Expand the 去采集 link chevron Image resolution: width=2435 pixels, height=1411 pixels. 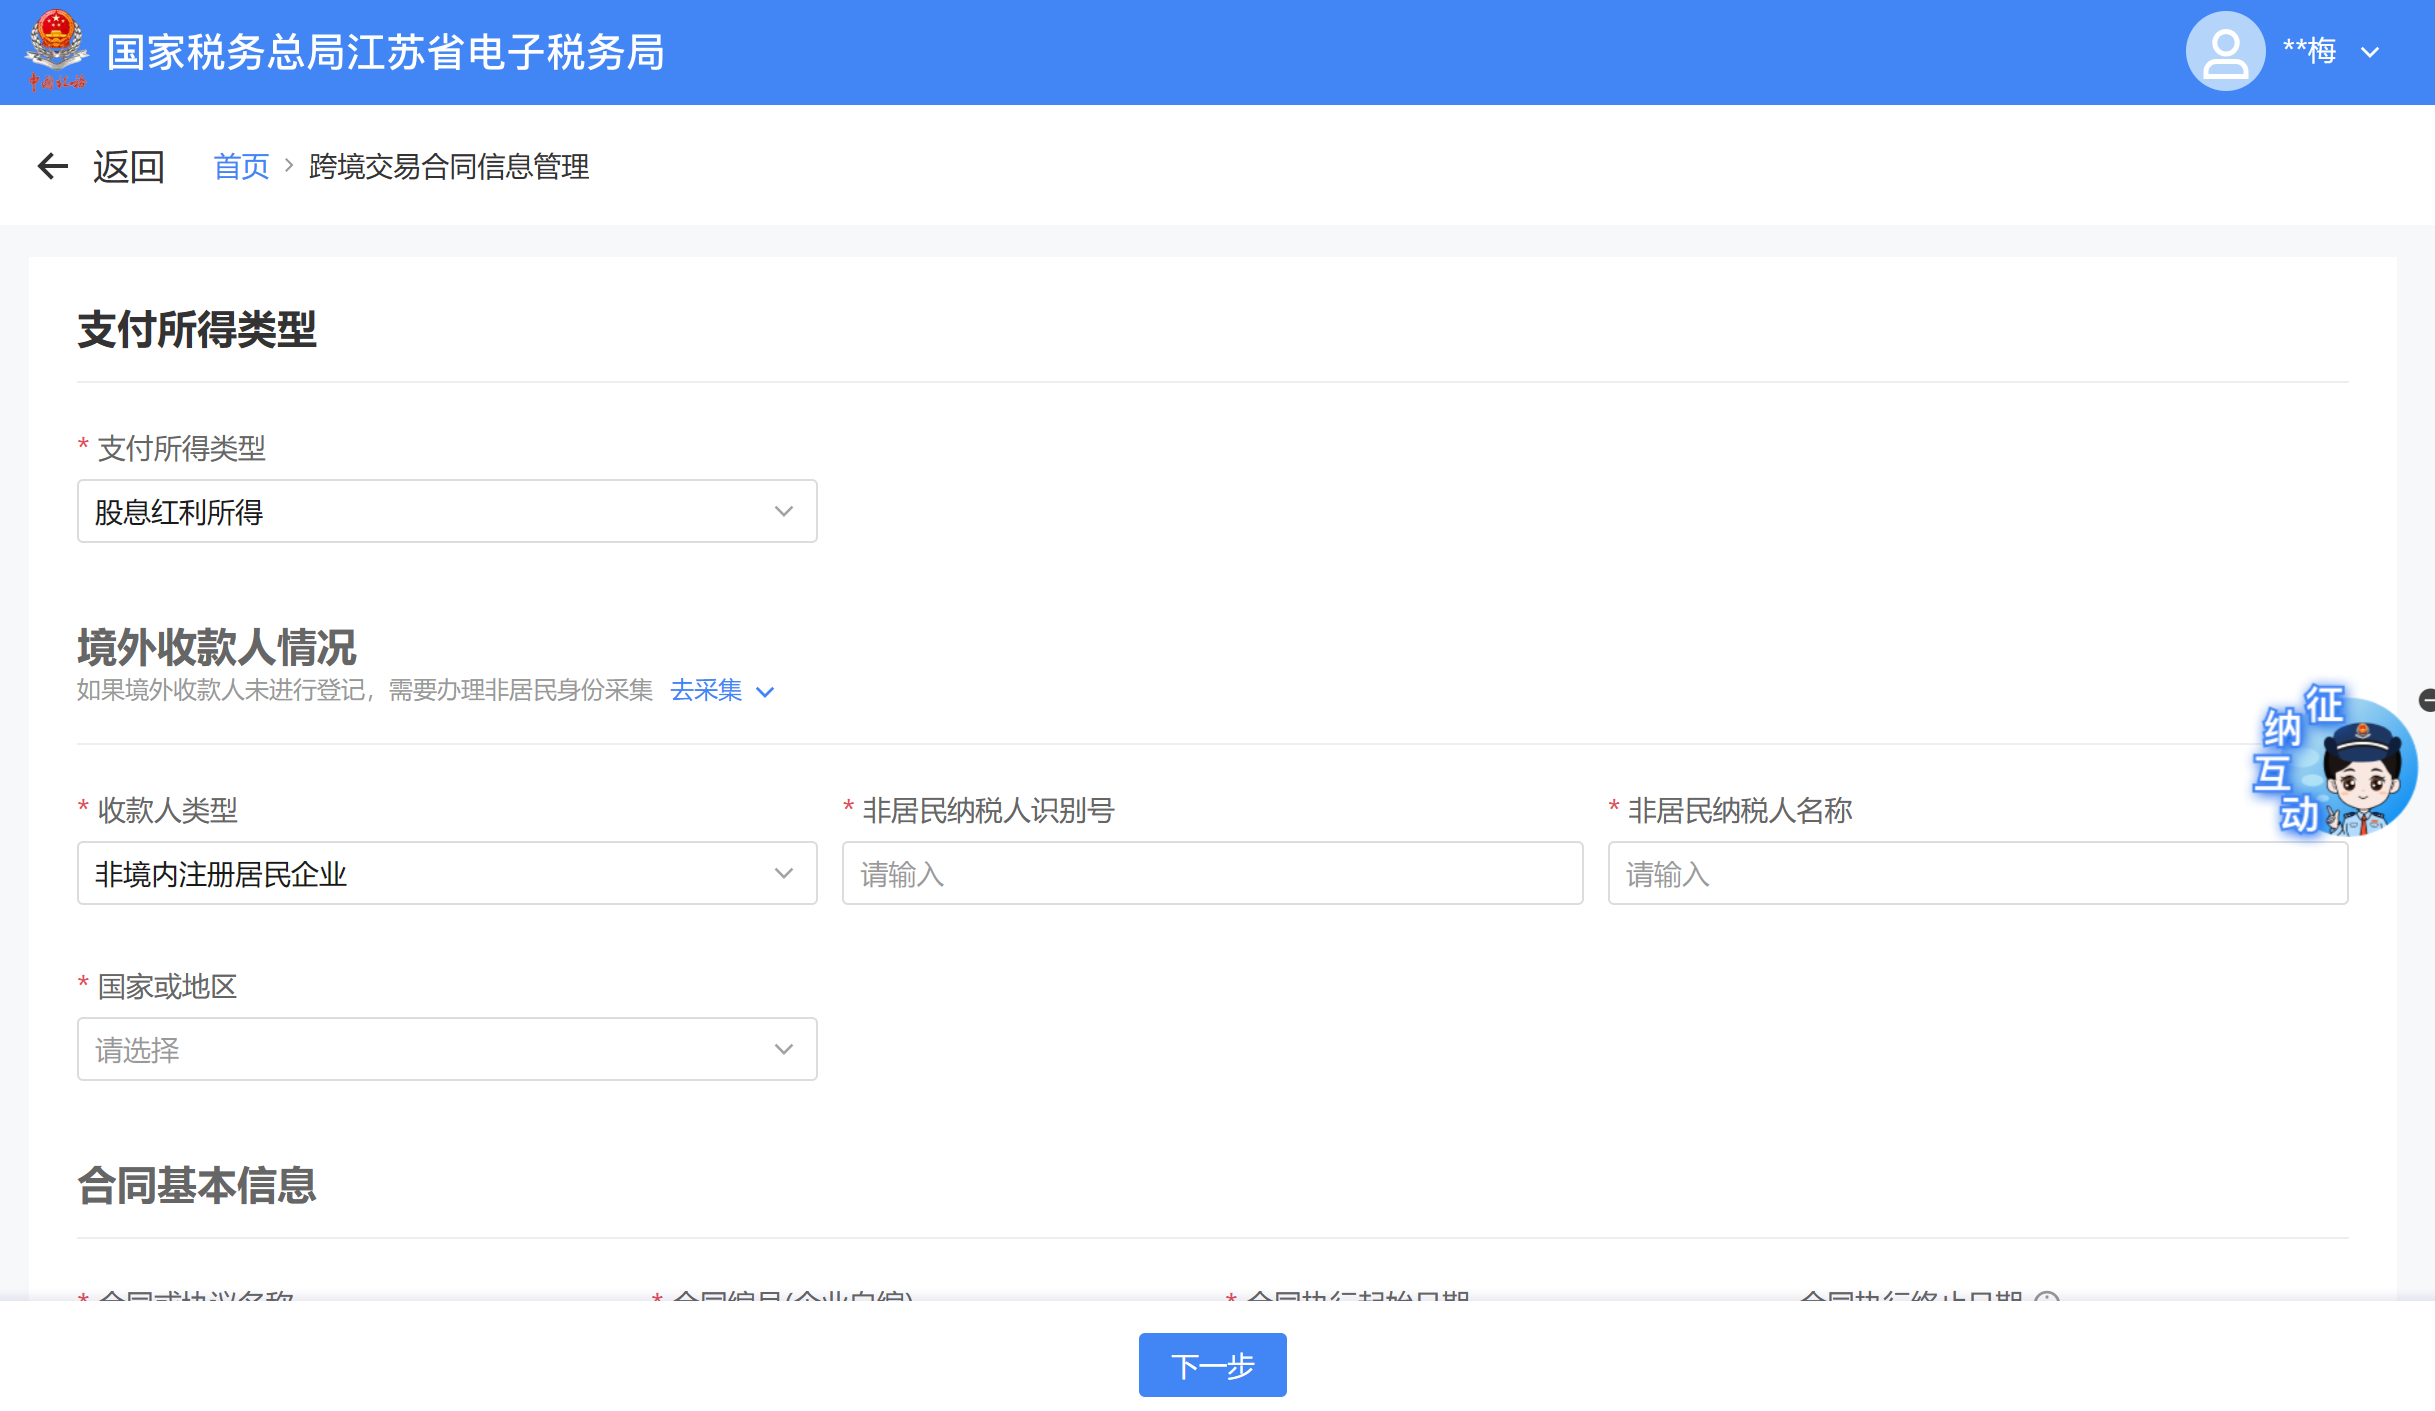765,692
